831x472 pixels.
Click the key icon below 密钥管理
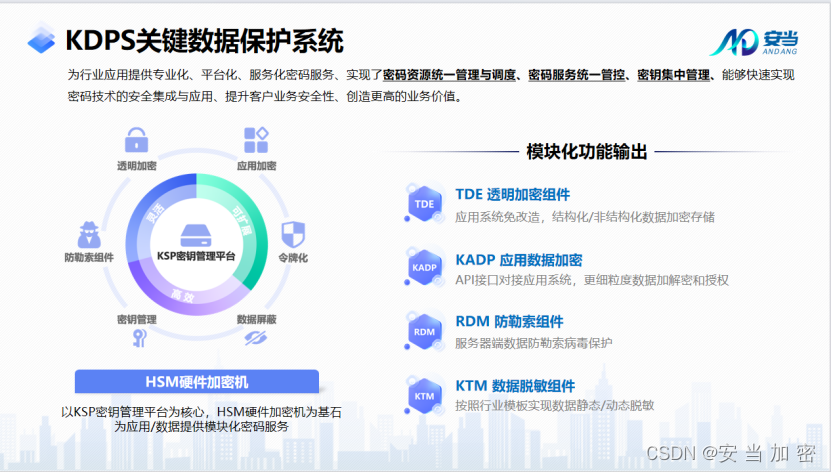point(139,338)
